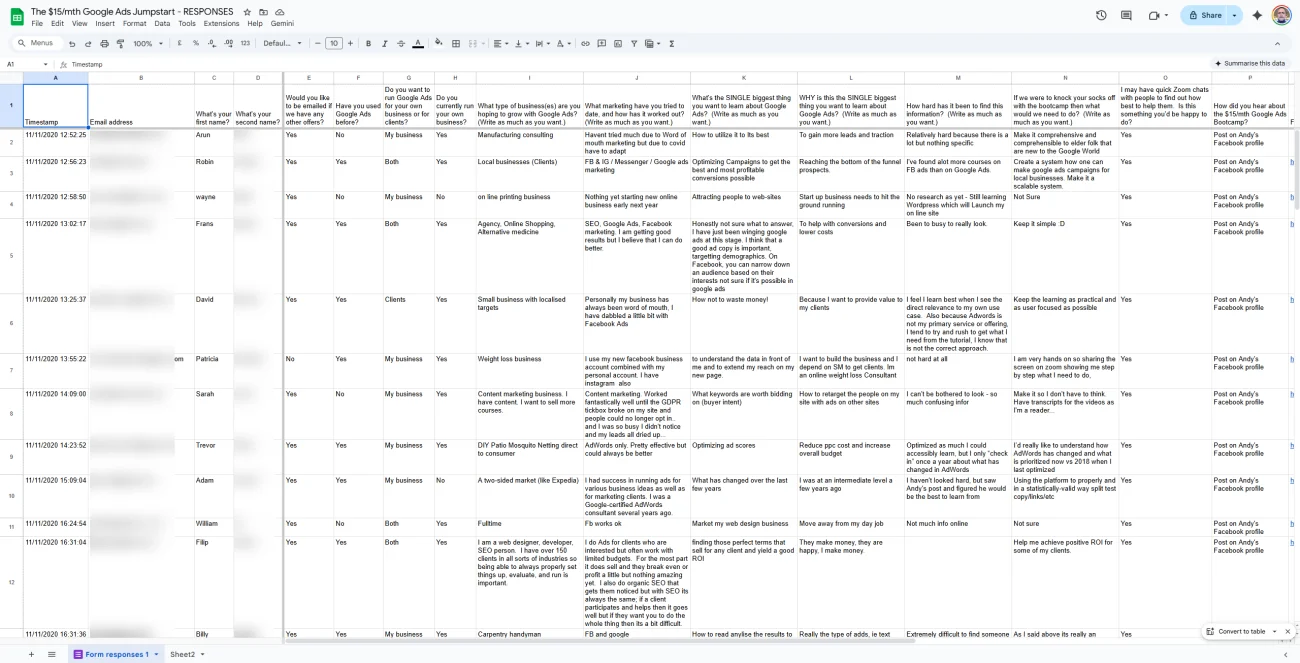Click the Move to folder icon

pyautogui.click(x=263, y=12)
